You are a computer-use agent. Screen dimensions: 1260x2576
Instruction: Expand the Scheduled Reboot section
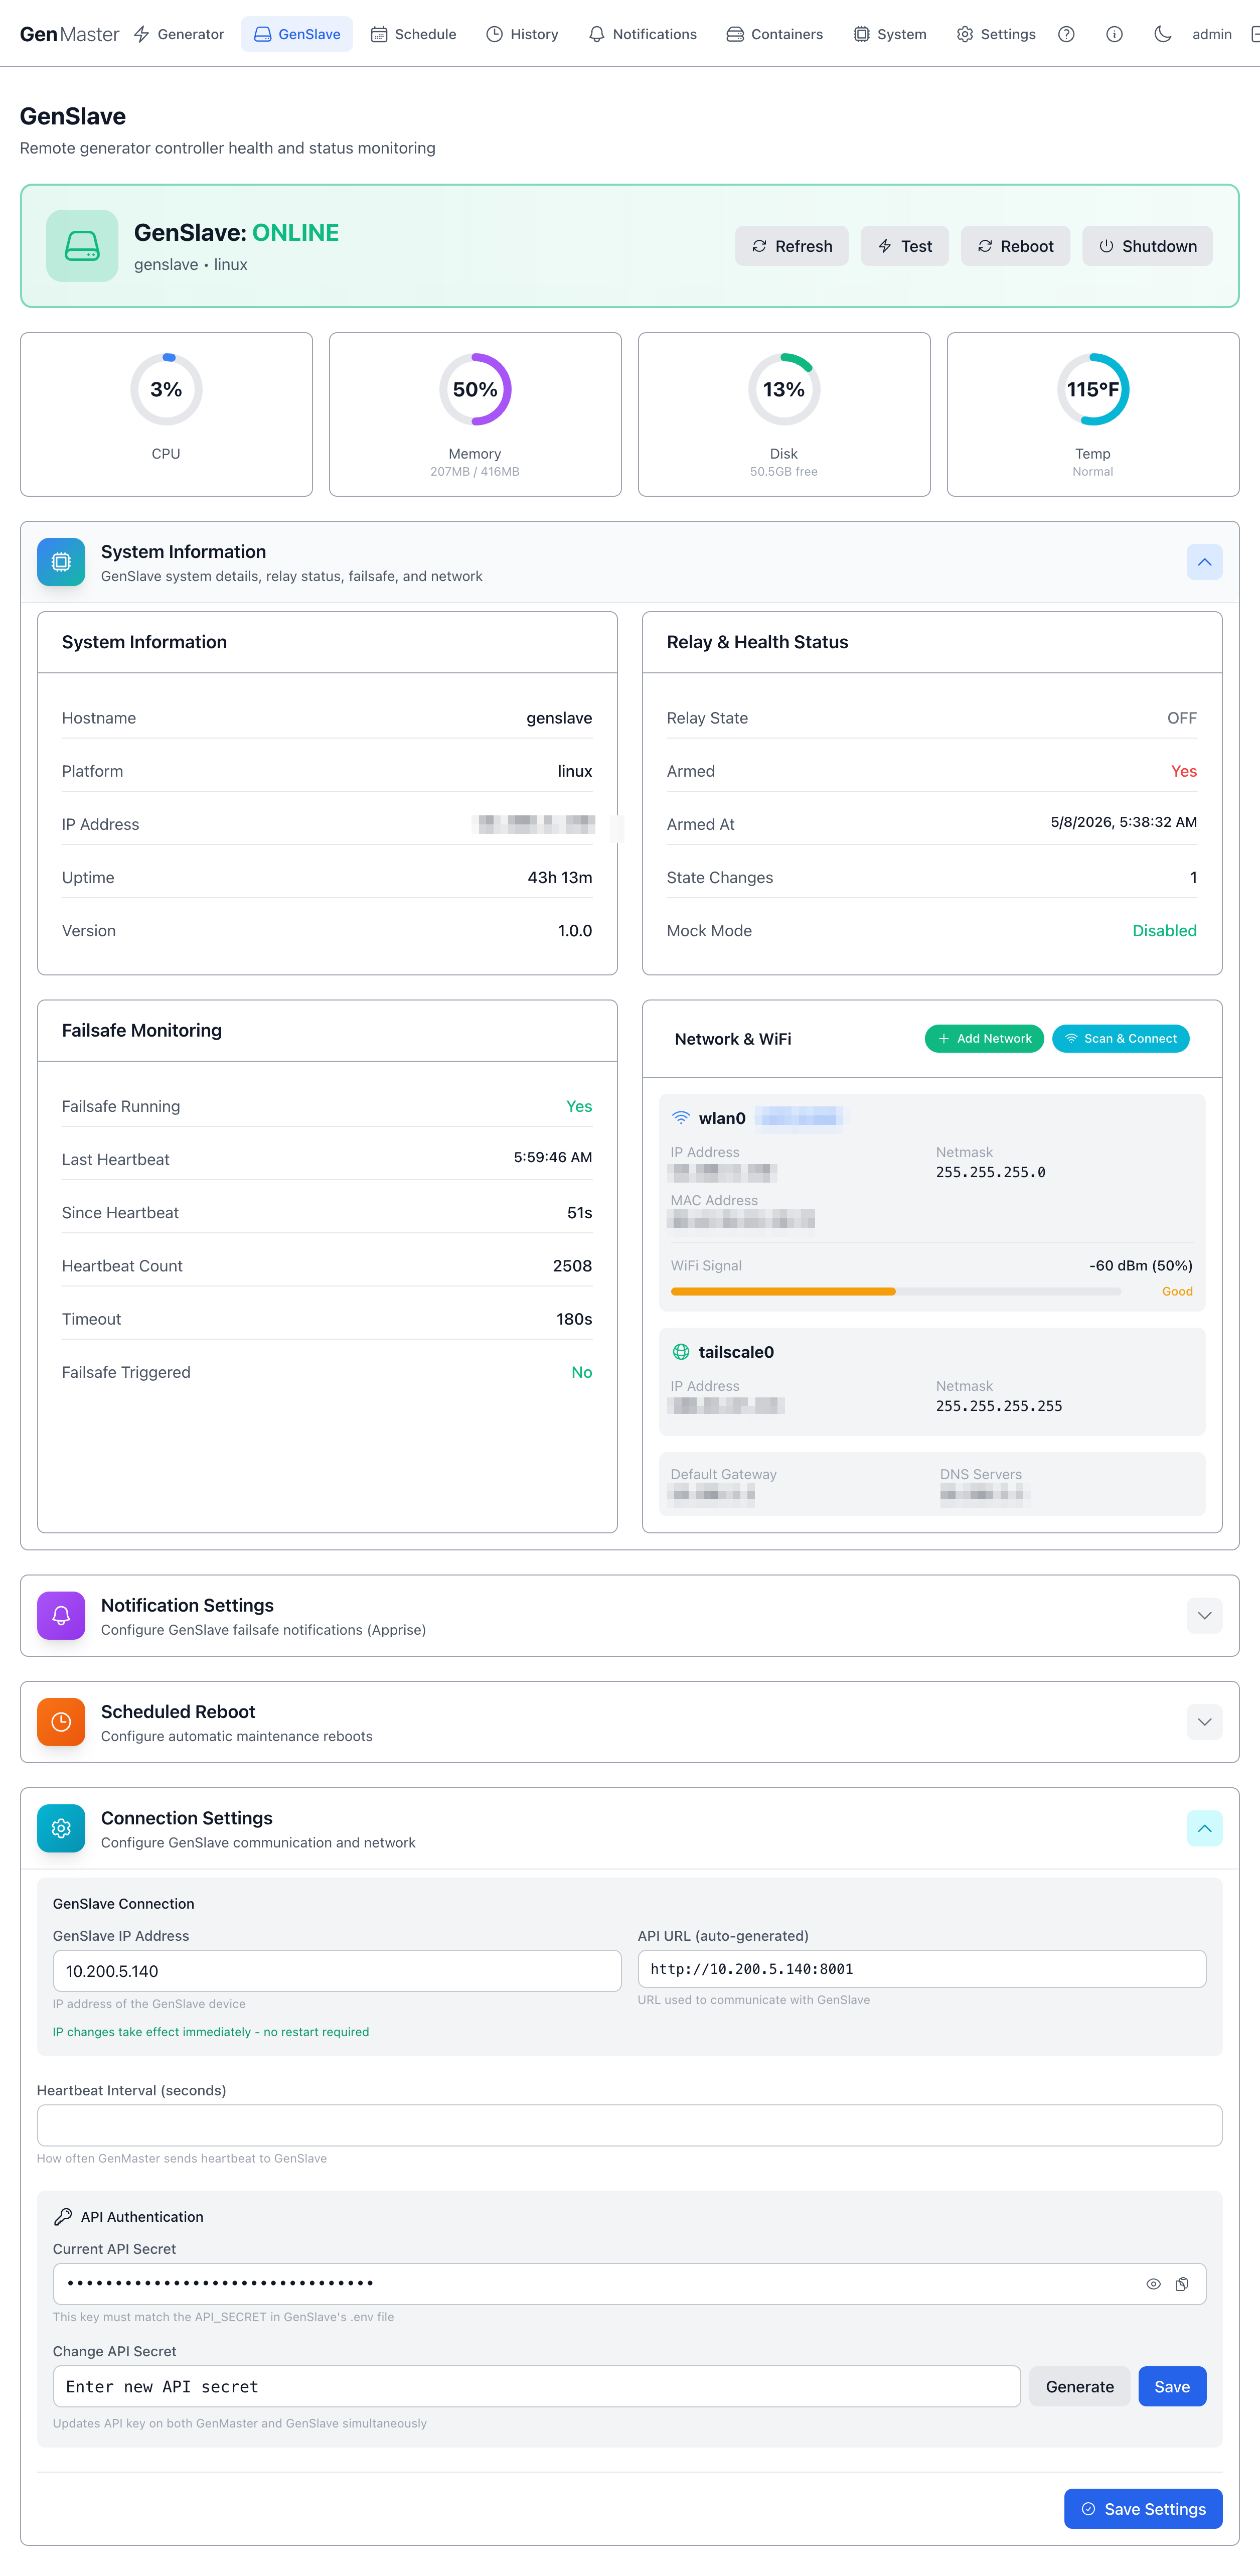point(1204,1721)
